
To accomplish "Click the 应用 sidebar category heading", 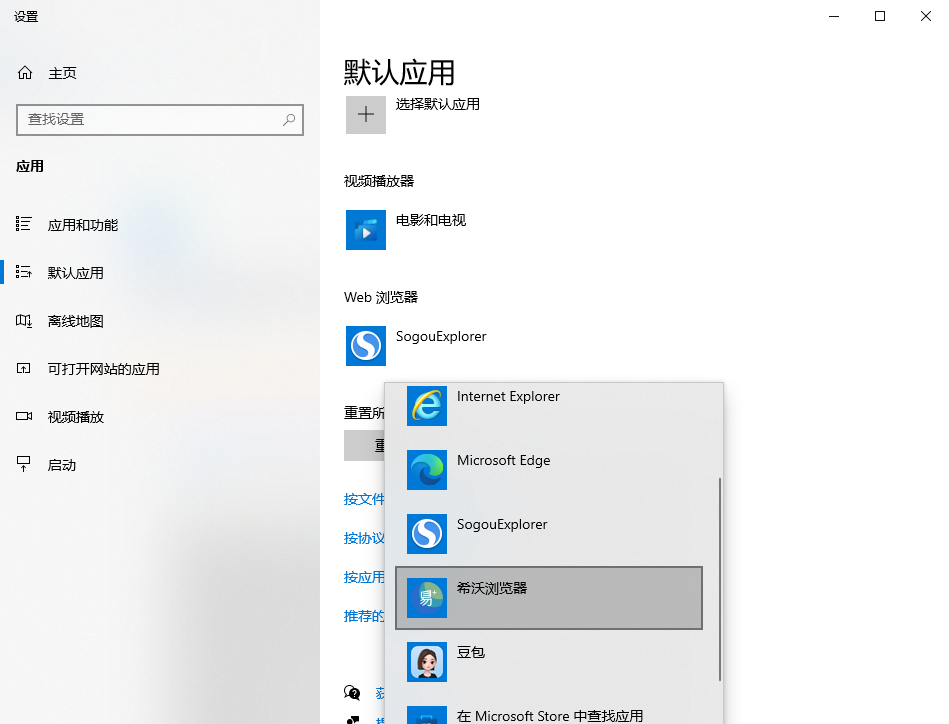I will [x=30, y=166].
